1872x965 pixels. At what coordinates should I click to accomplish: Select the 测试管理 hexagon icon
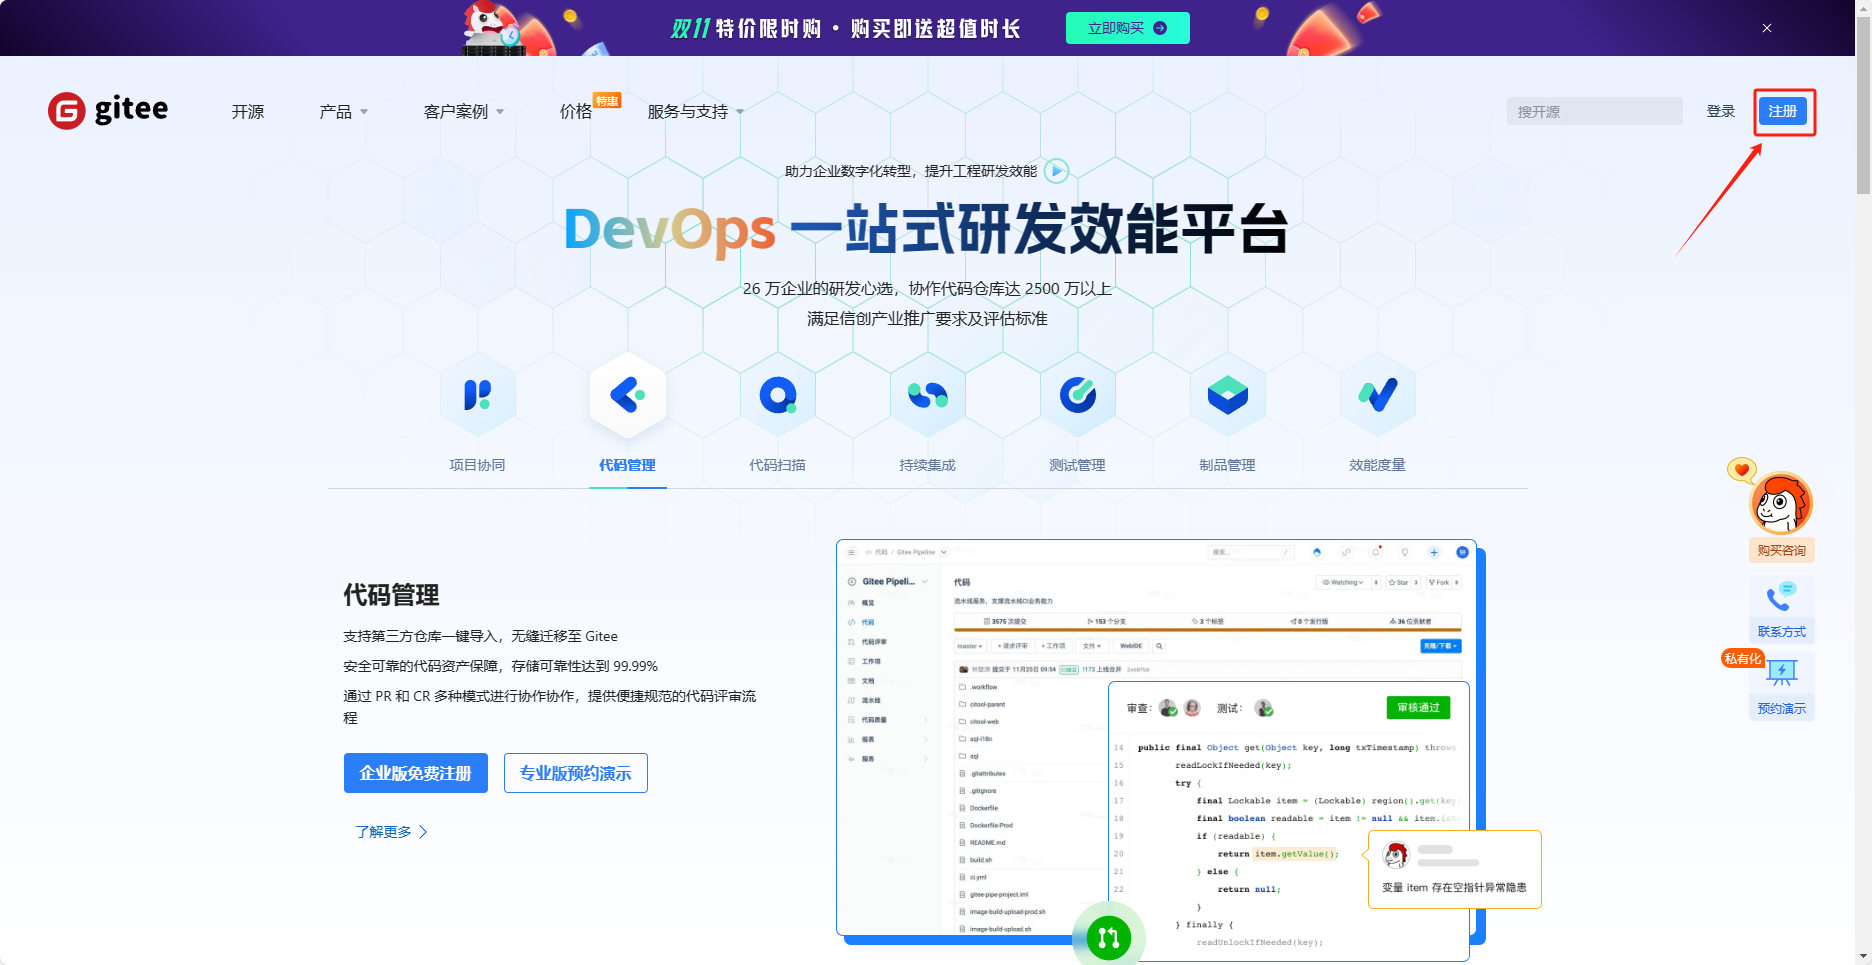(x=1078, y=396)
